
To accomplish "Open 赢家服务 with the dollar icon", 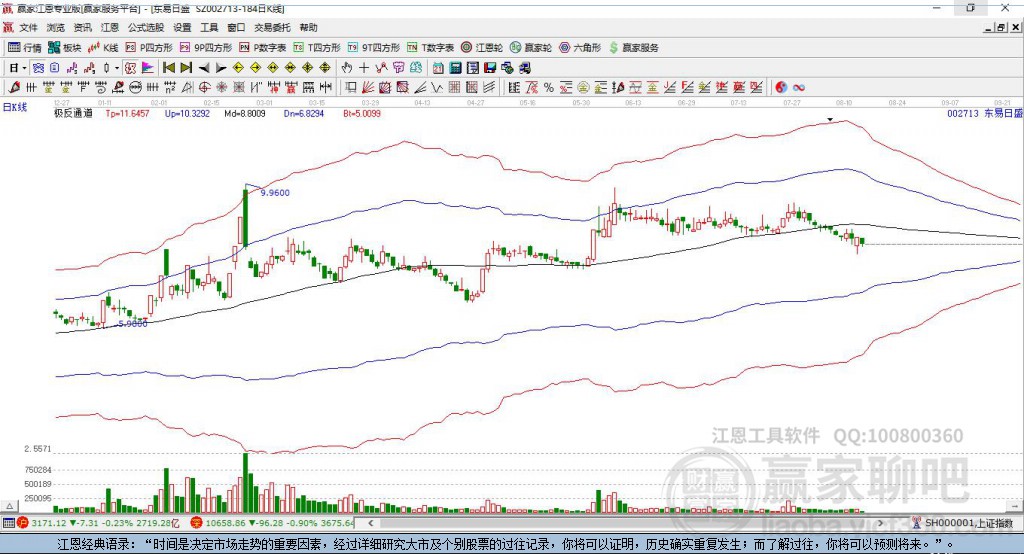I will [633, 48].
